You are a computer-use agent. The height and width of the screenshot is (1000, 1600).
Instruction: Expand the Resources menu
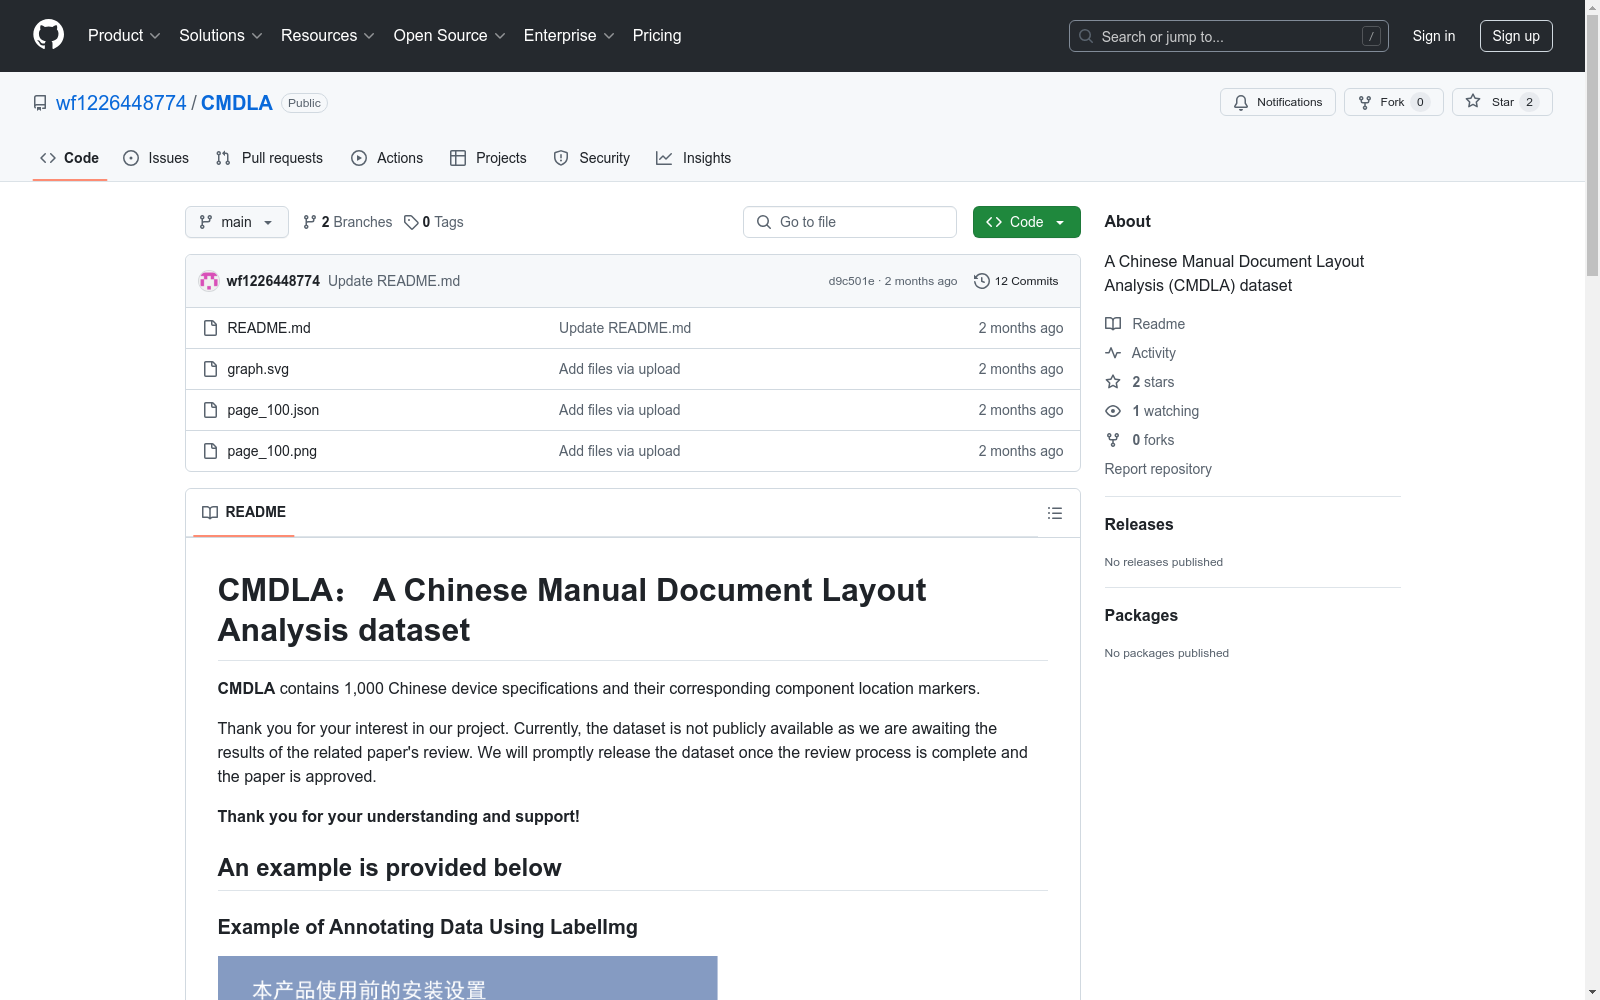click(x=328, y=35)
